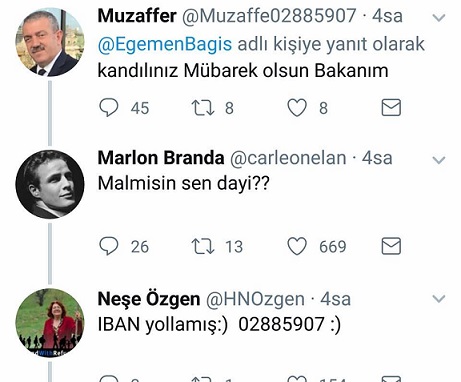Like Marlon Branda's tweet with 669 likes
Image resolution: width=461 pixels, height=382 pixels.
(297, 246)
